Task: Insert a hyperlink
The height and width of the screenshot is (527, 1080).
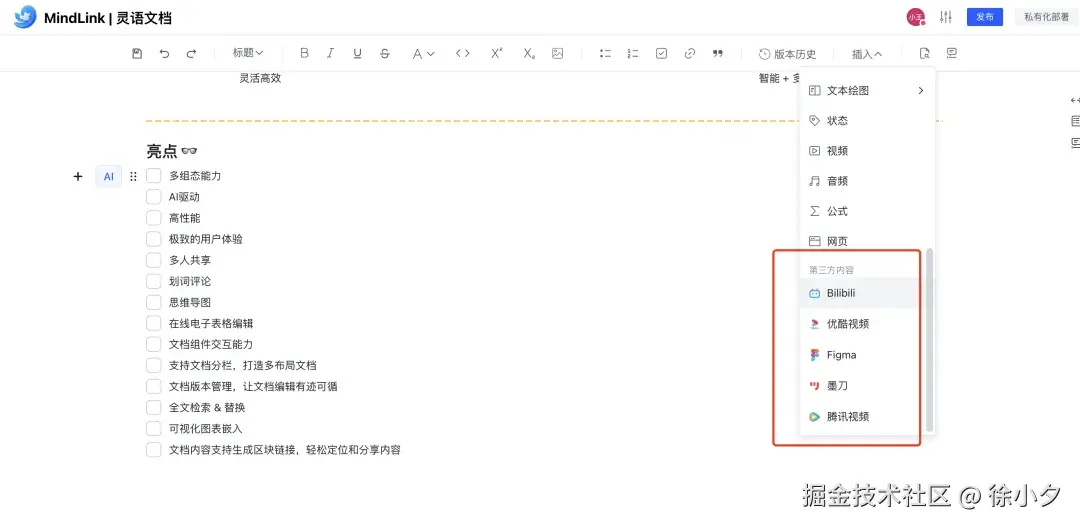Action: click(689, 54)
